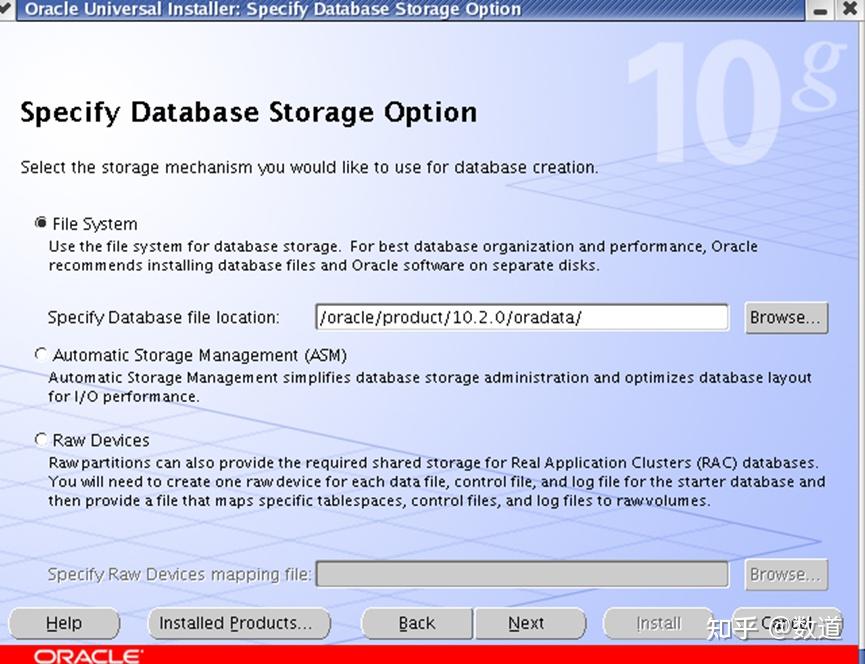This screenshot has height=664, width=865.
Task: Click Browse next to Raw Devices mapping file
Action: pos(786,574)
